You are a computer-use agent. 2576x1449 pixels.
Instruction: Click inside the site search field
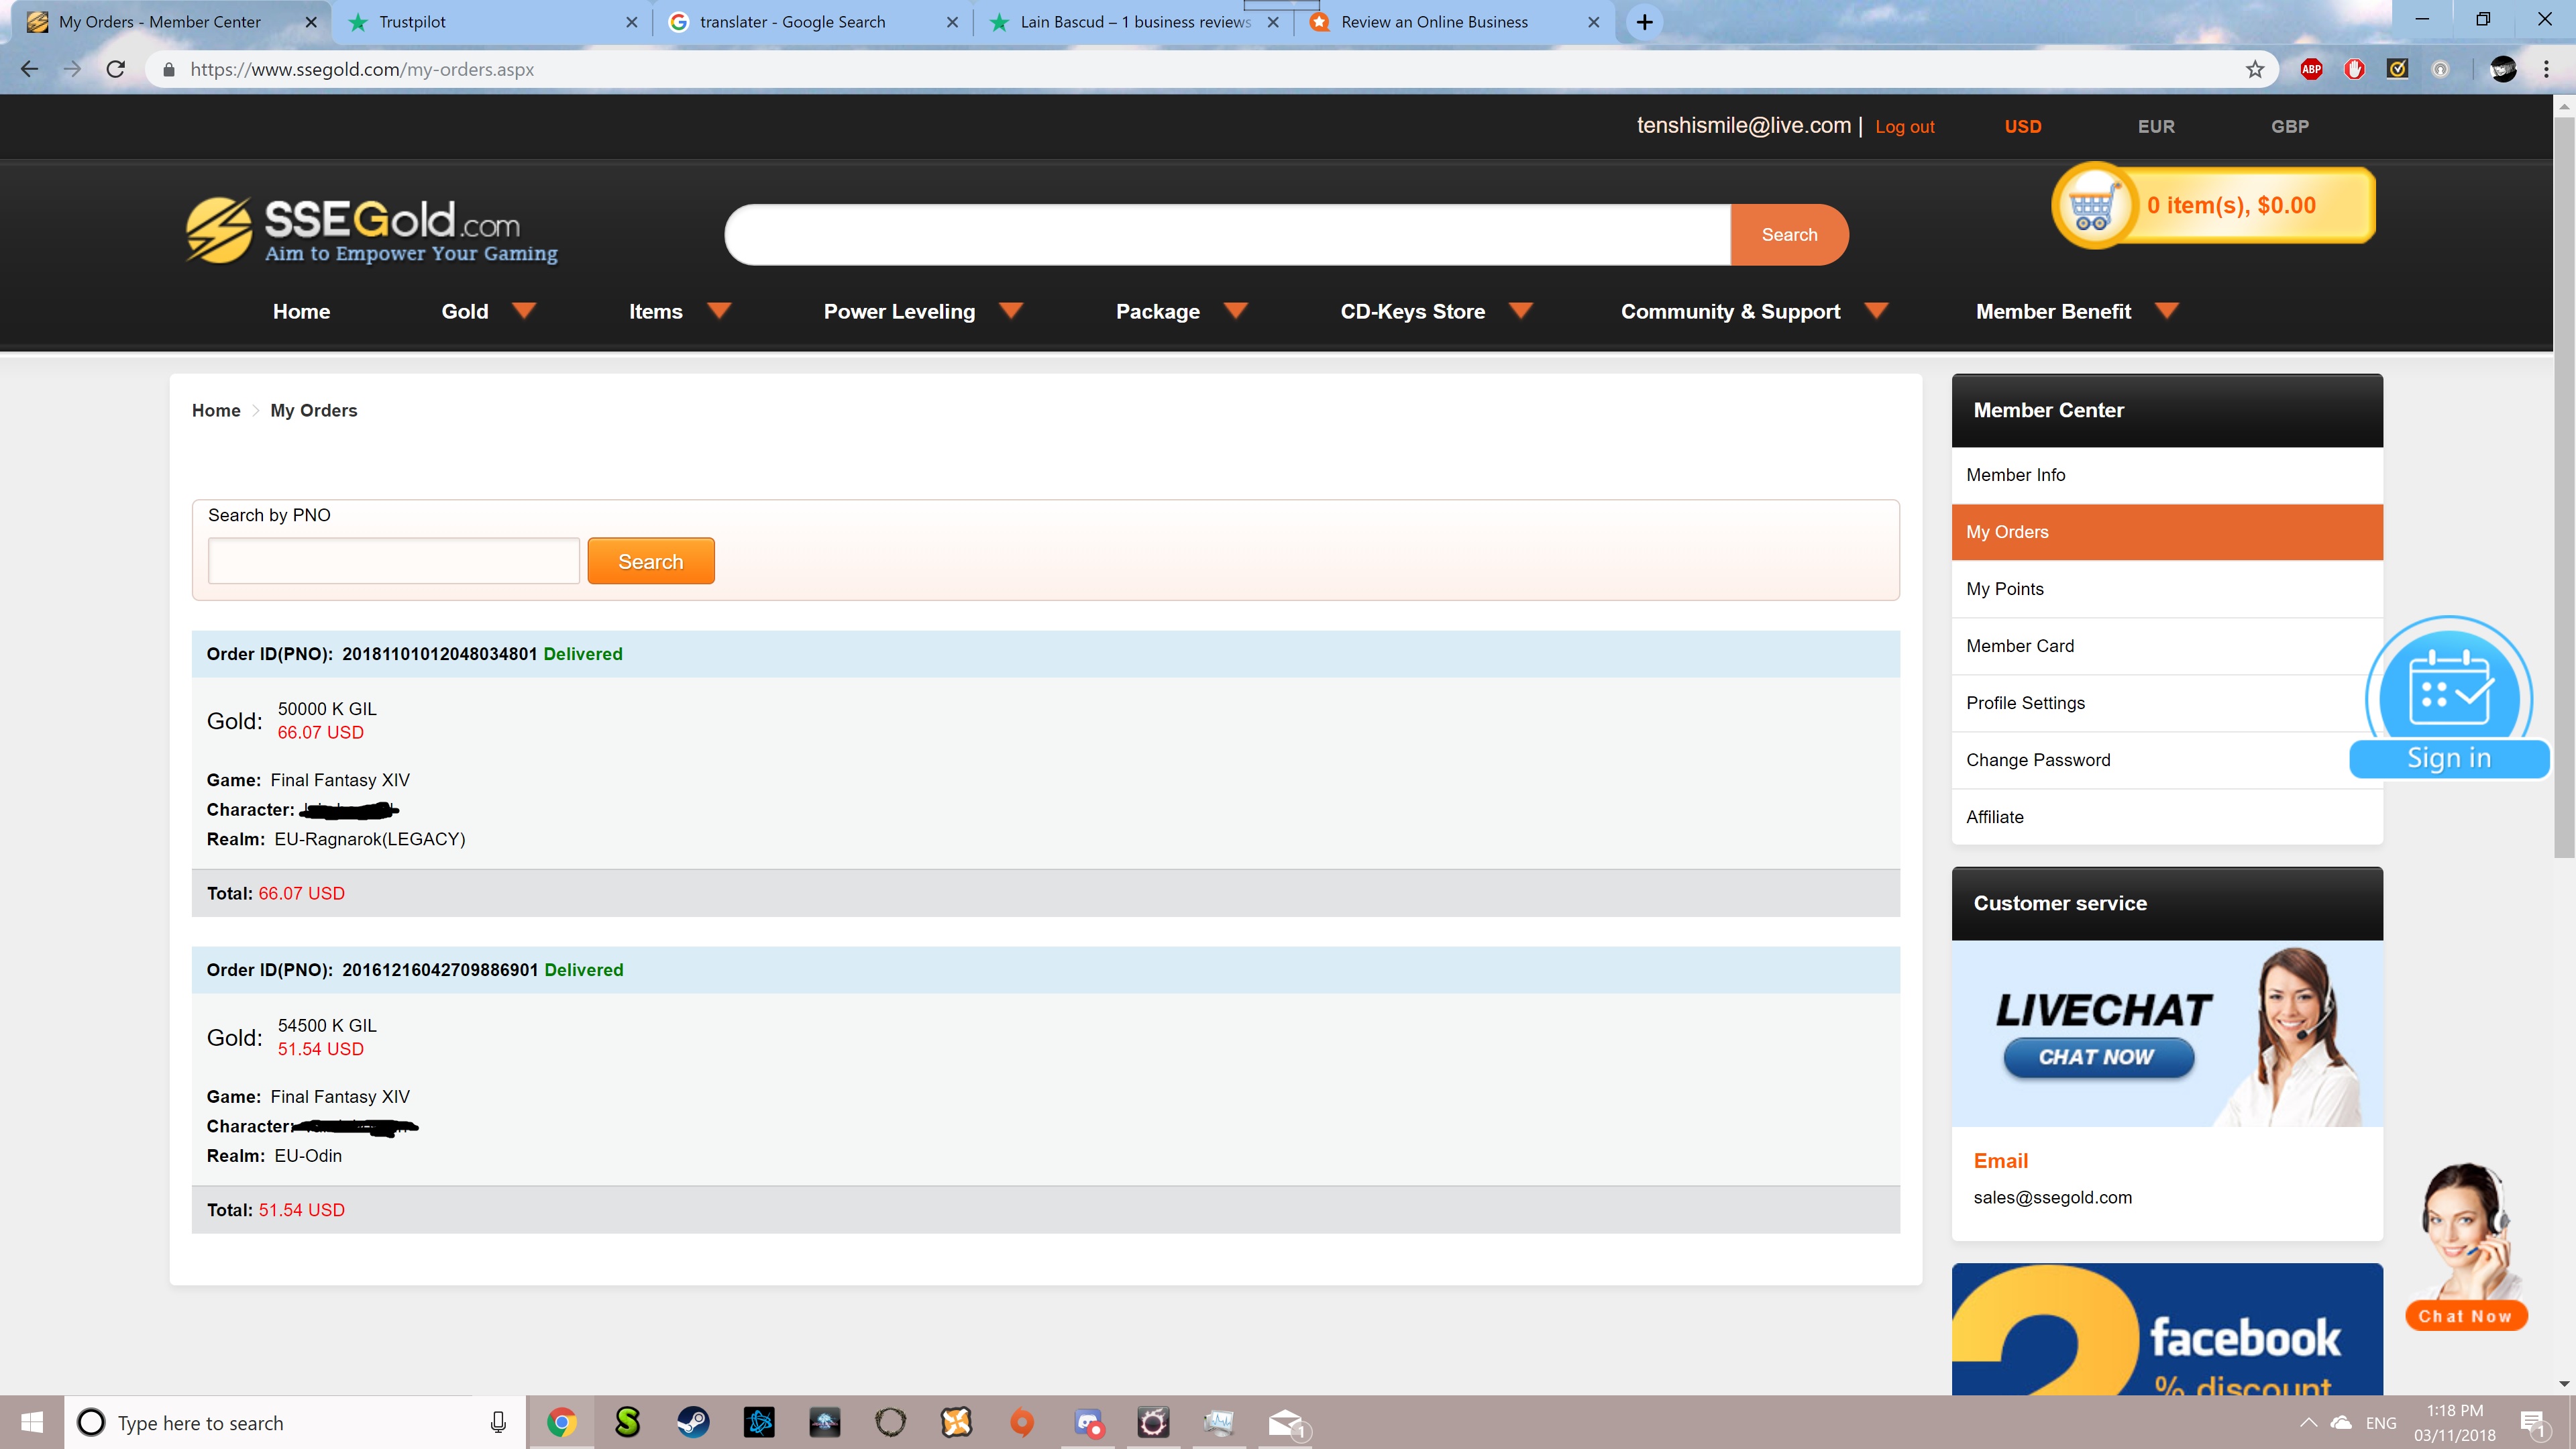coord(1228,234)
